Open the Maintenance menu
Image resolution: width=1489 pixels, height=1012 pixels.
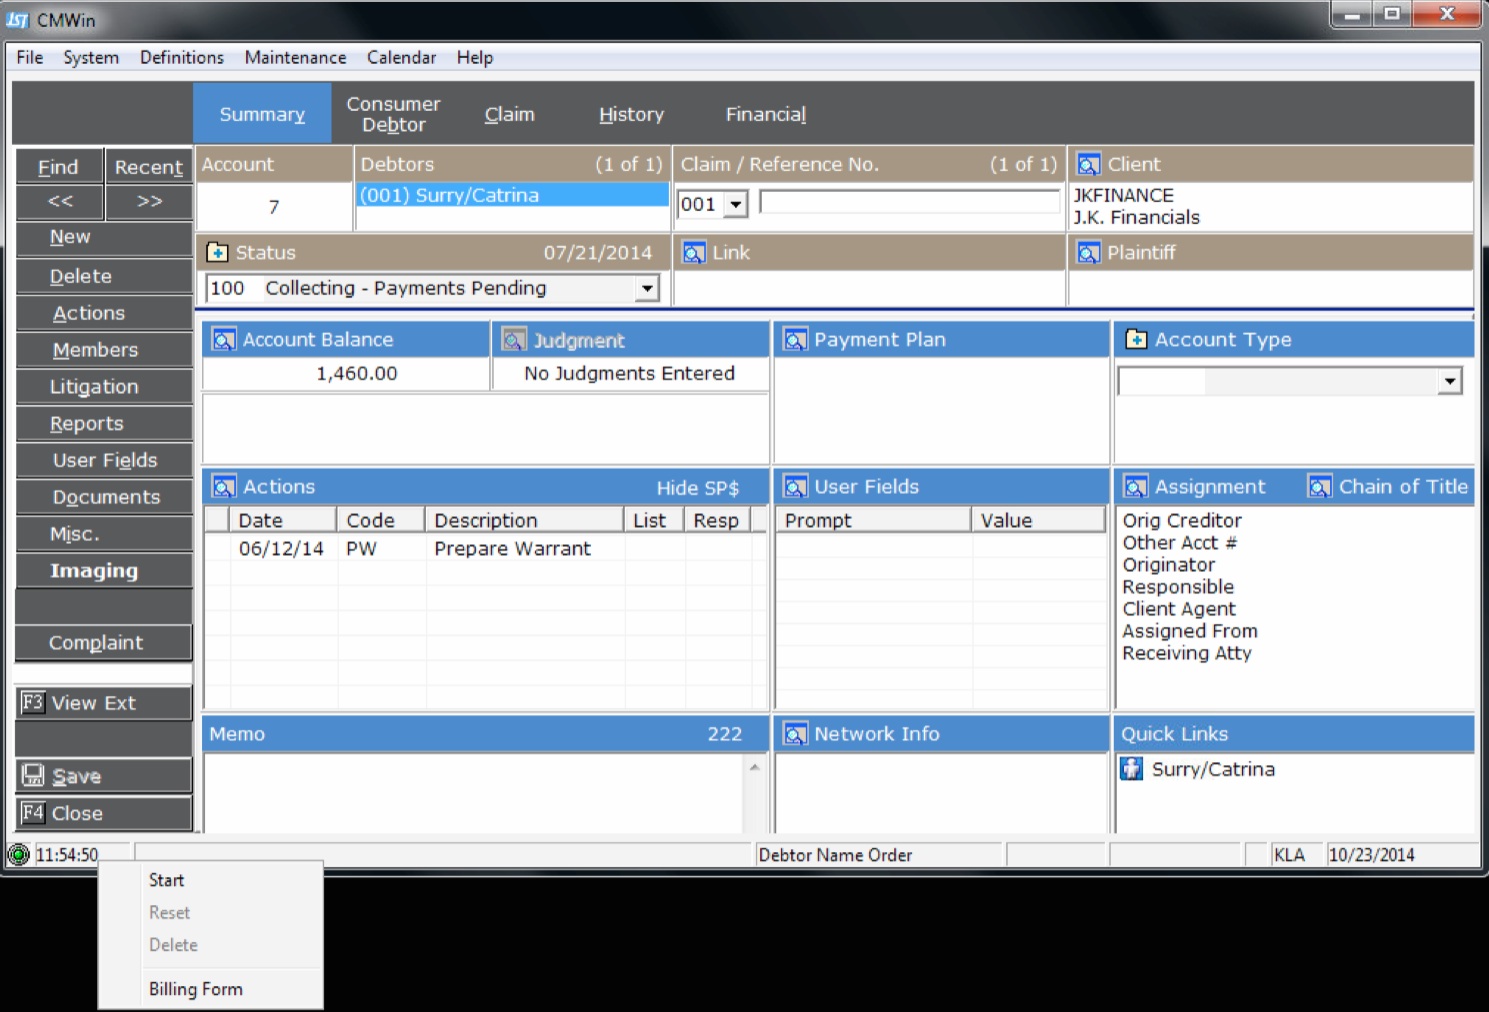(295, 58)
